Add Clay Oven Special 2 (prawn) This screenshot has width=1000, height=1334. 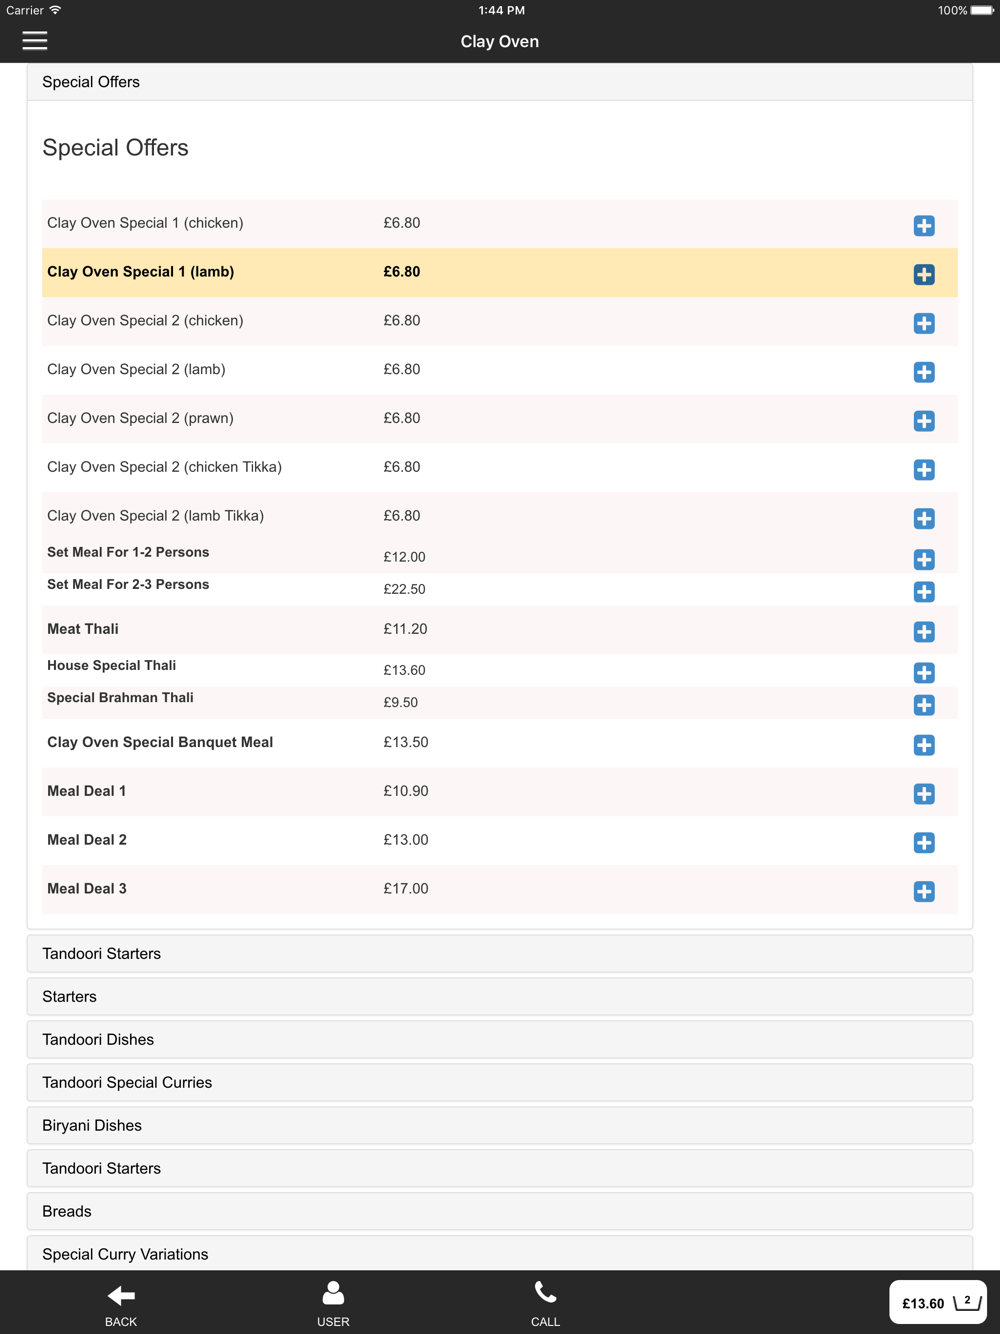[x=924, y=421]
